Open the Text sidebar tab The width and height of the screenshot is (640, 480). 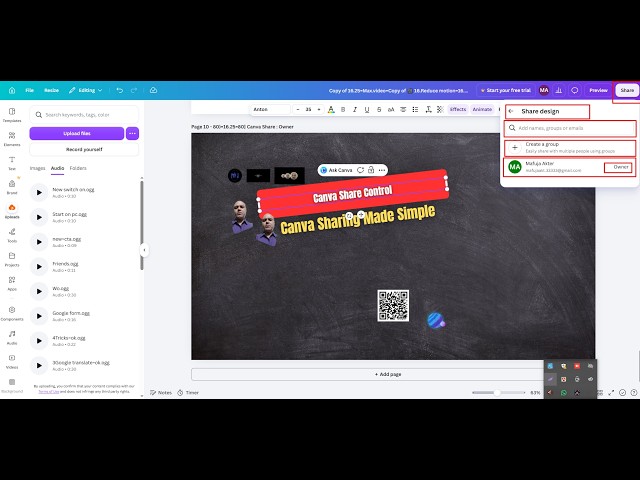[12, 163]
